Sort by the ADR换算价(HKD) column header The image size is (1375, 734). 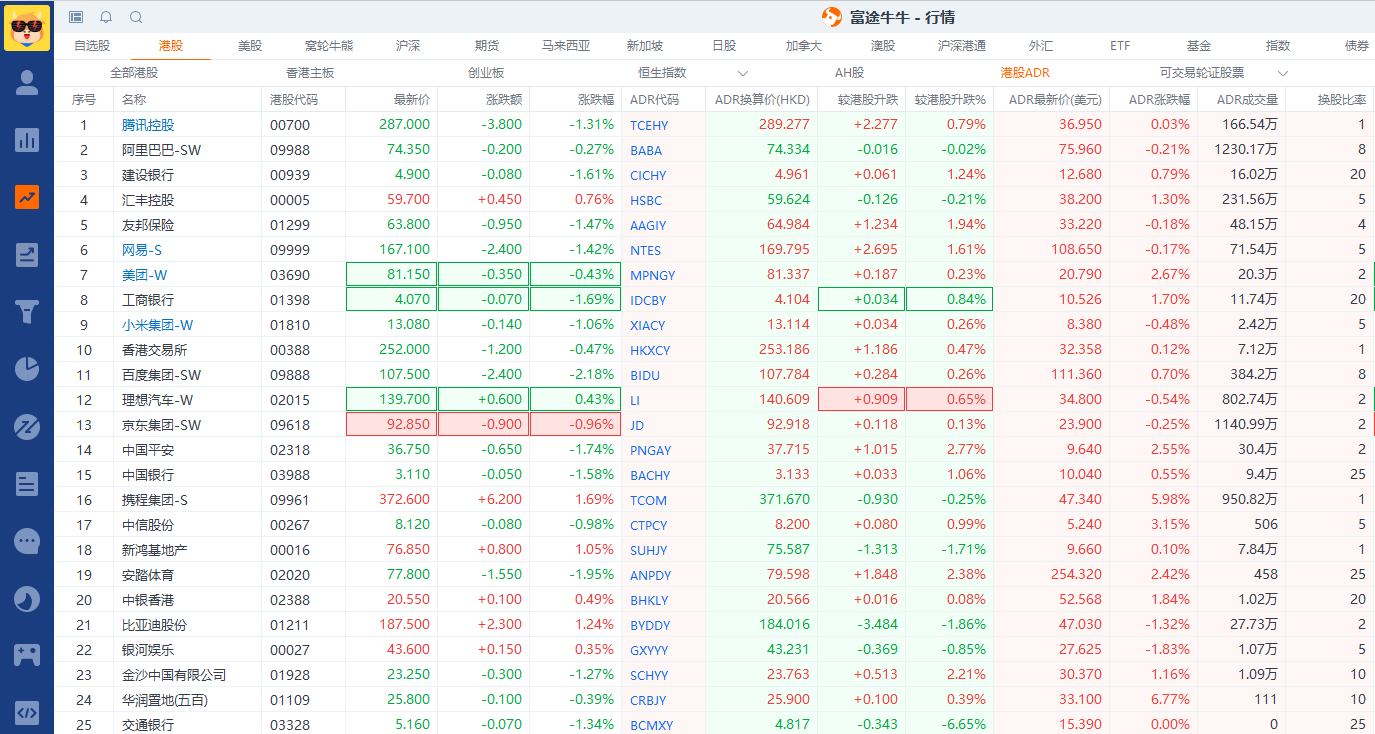(762, 100)
